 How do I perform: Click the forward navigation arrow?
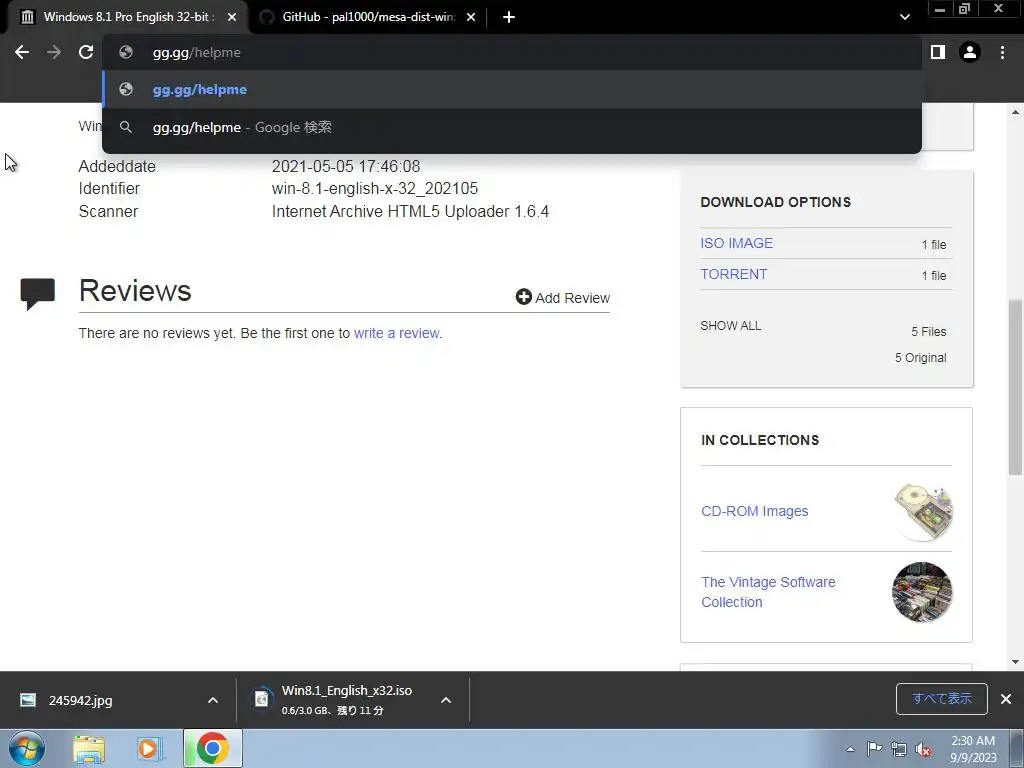(x=54, y=52)
